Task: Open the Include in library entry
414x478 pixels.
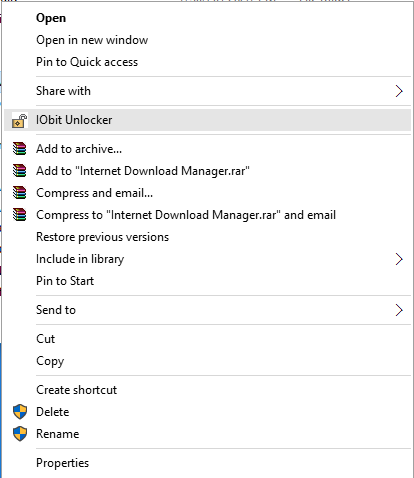Action: pos(207,259)
